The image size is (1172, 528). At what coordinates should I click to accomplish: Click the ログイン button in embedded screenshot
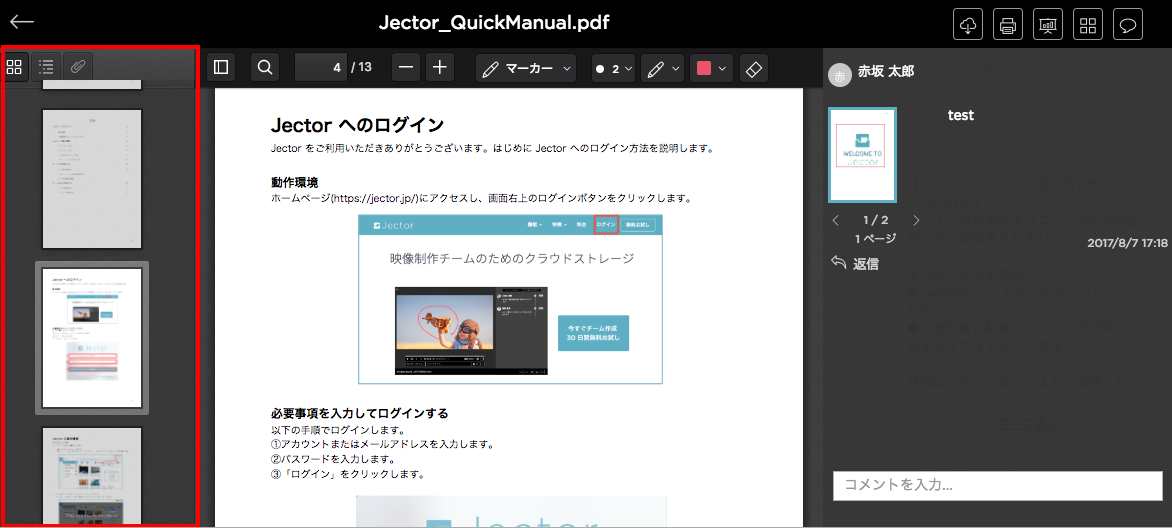pos(605,224)
